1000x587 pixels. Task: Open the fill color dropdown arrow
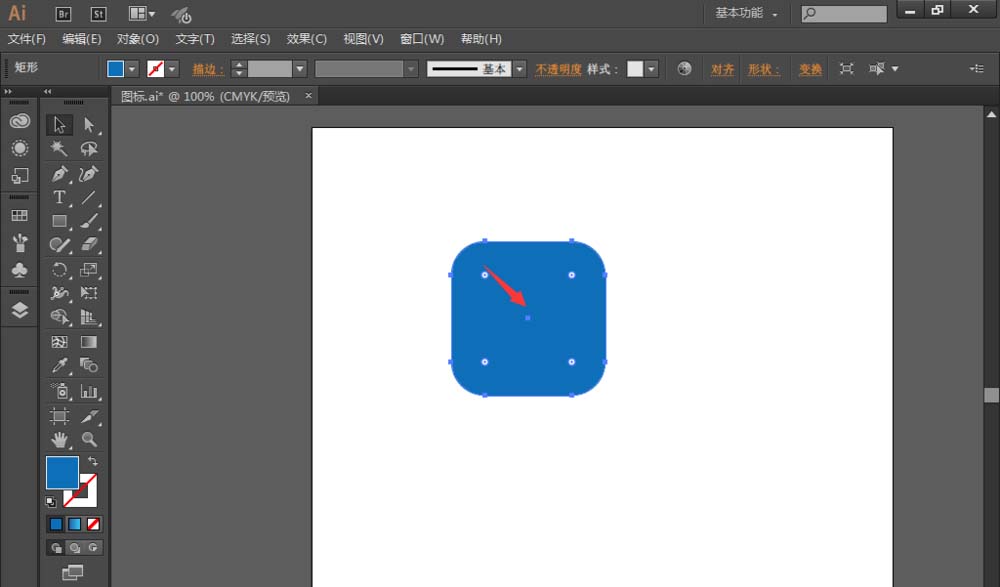(132, 69)
